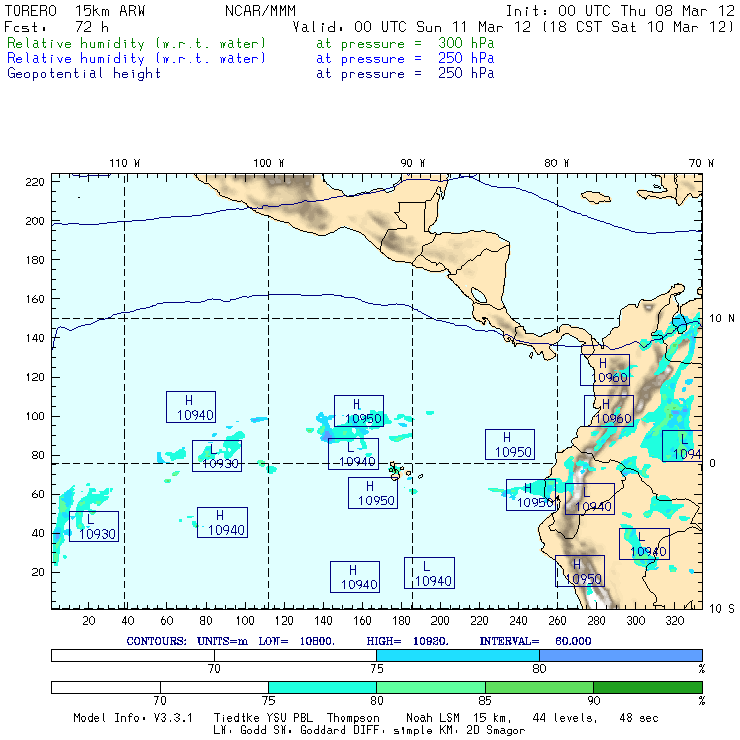The height and width of the screenshot is (740, 740).
Task: Click the turquoise 75–80 segment of green colorbar
Action: point(322,687)
